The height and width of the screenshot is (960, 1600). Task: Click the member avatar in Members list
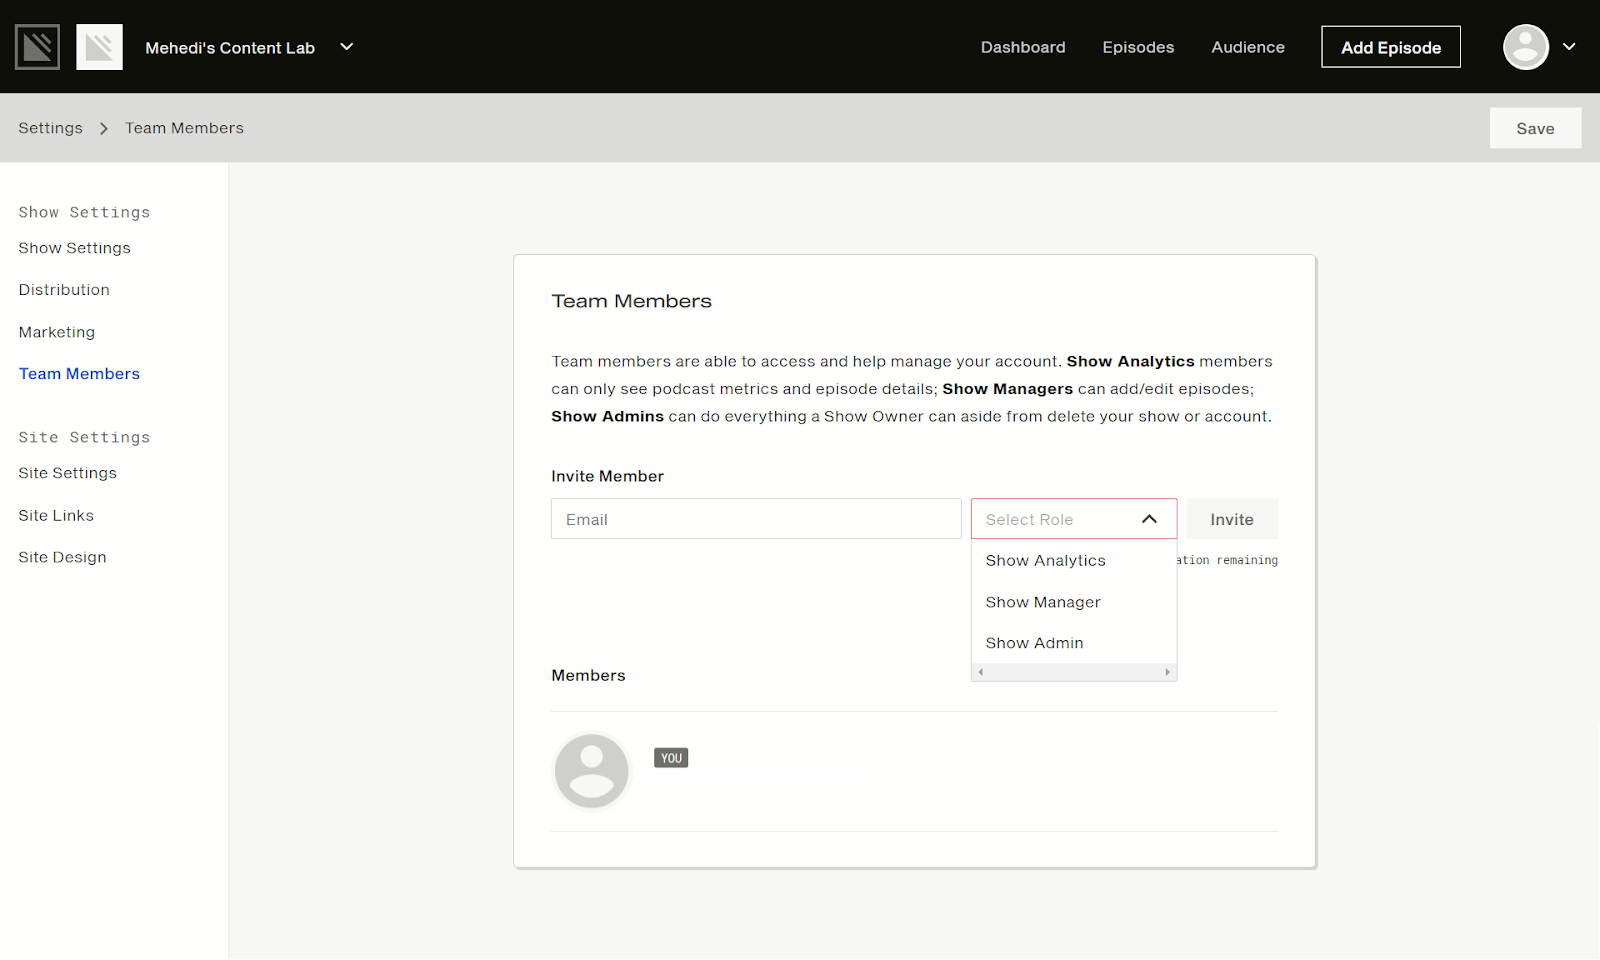coord(591,770)
